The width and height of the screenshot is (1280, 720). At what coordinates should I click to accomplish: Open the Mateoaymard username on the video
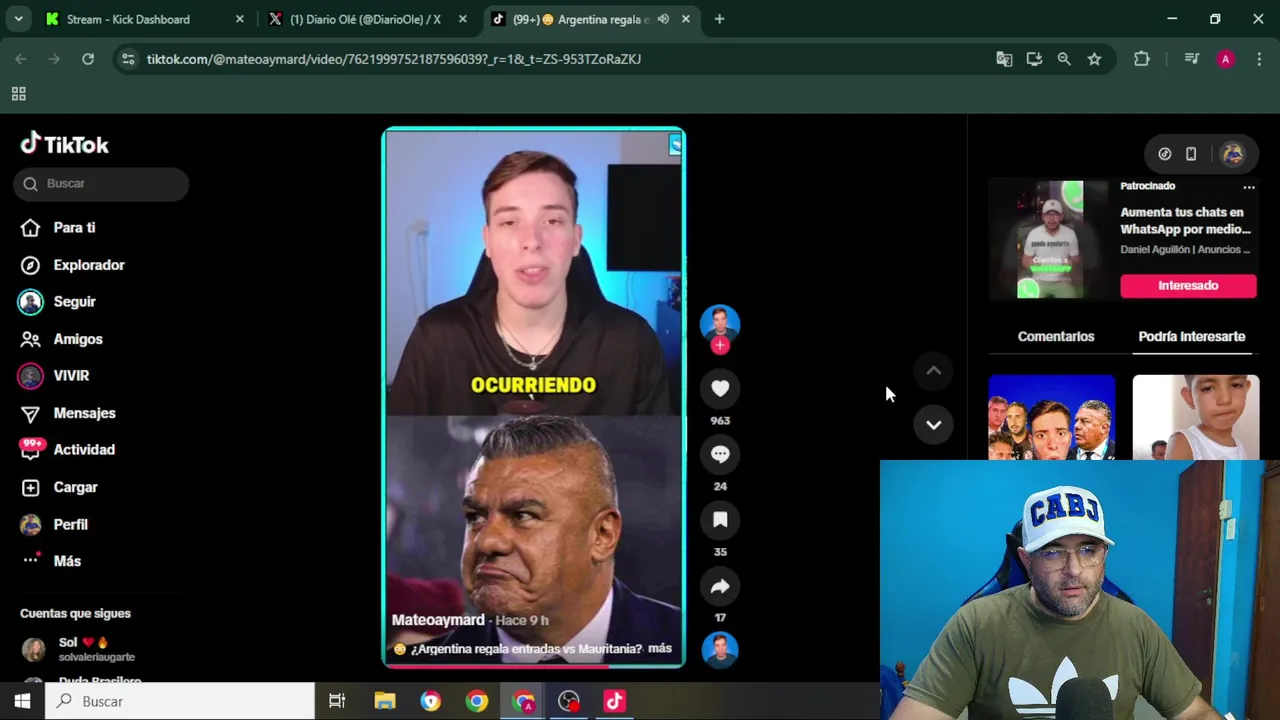[438, 620]
